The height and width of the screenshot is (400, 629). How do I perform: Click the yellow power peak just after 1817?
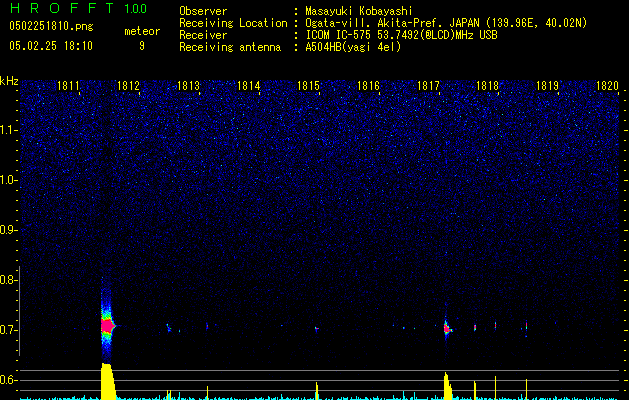pos(448,386)
